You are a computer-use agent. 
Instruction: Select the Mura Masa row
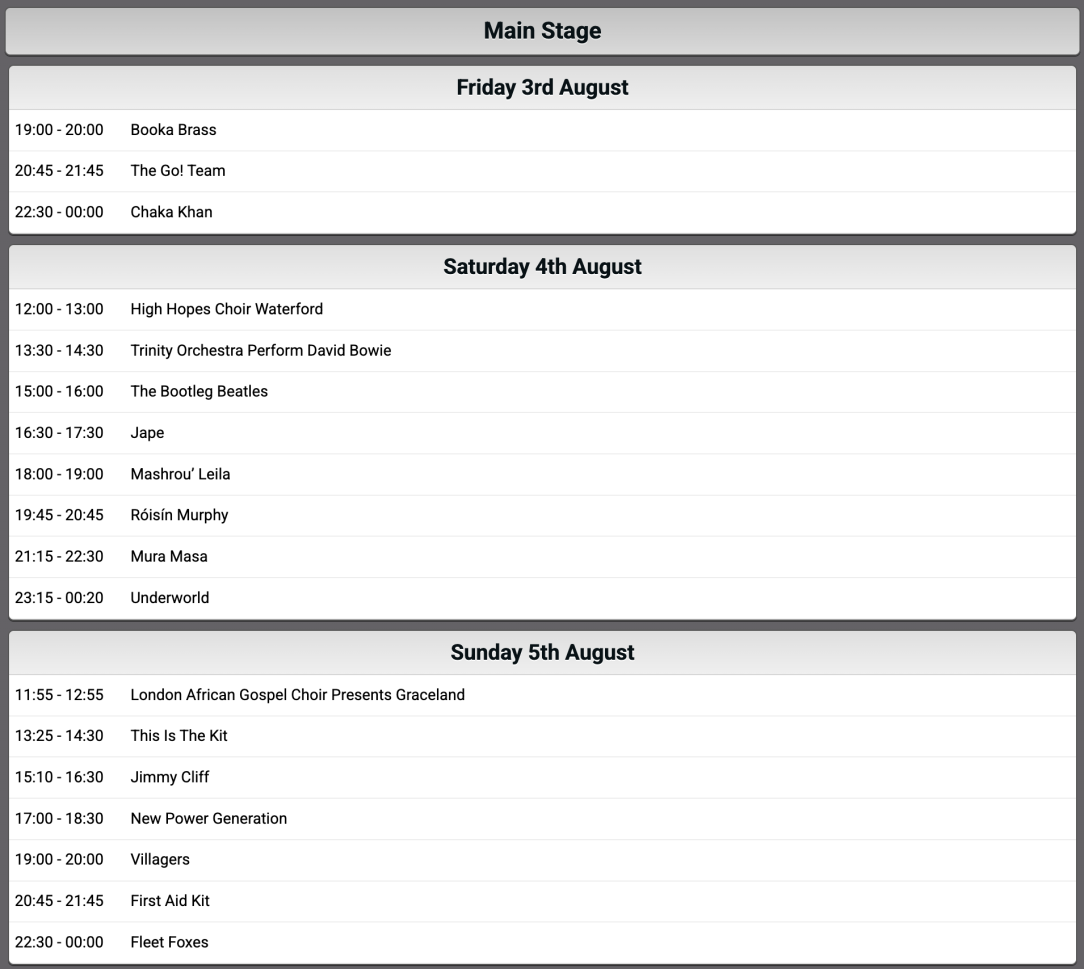[542, 556]
